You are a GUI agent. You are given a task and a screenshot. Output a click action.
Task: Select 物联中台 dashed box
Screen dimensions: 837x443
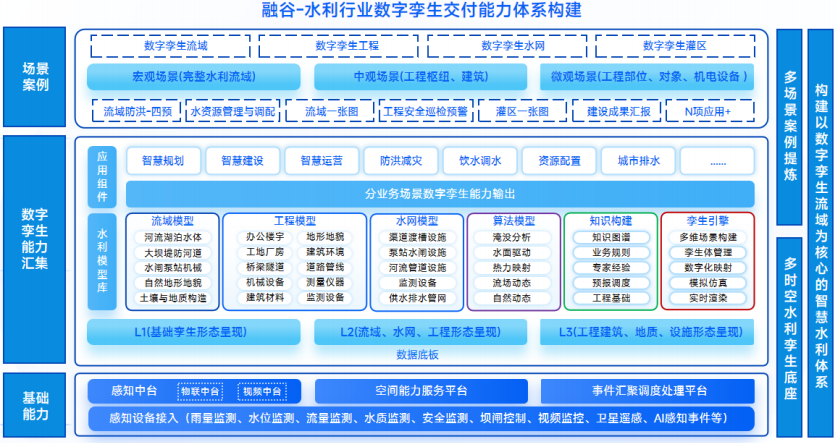[200, 391]
